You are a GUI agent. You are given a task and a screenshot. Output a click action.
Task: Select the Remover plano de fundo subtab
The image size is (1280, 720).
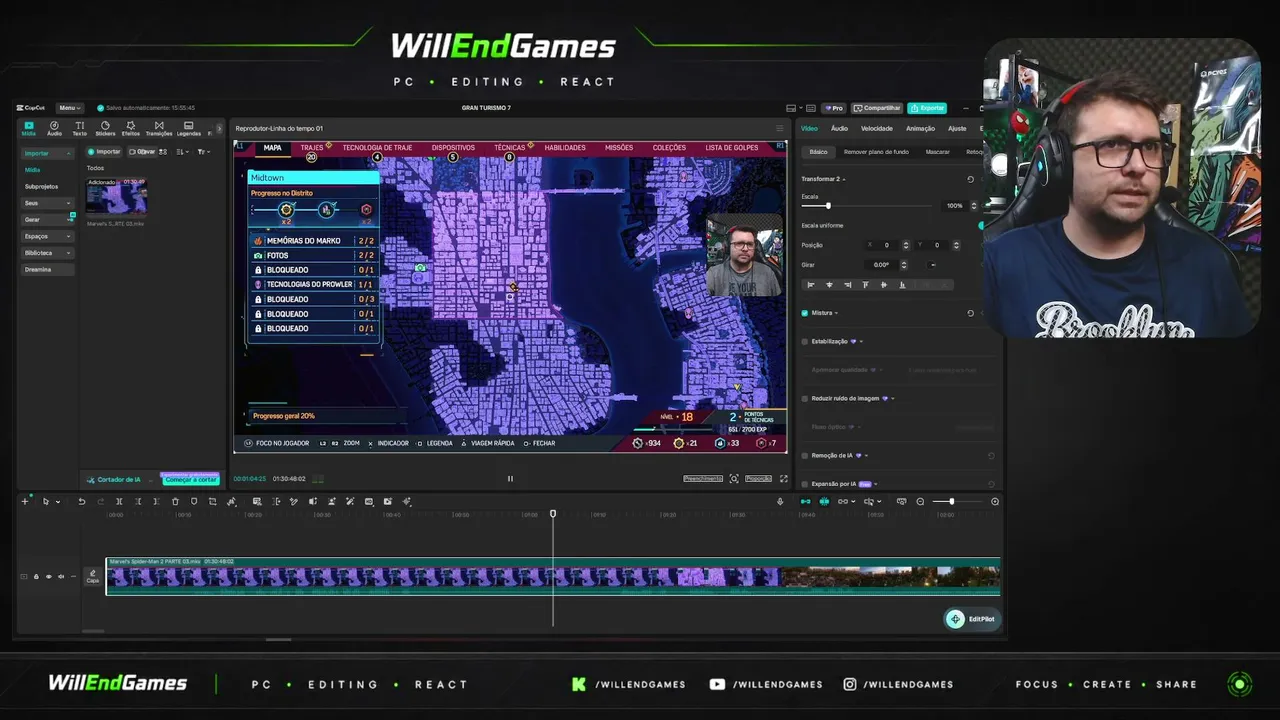(876, 152)
